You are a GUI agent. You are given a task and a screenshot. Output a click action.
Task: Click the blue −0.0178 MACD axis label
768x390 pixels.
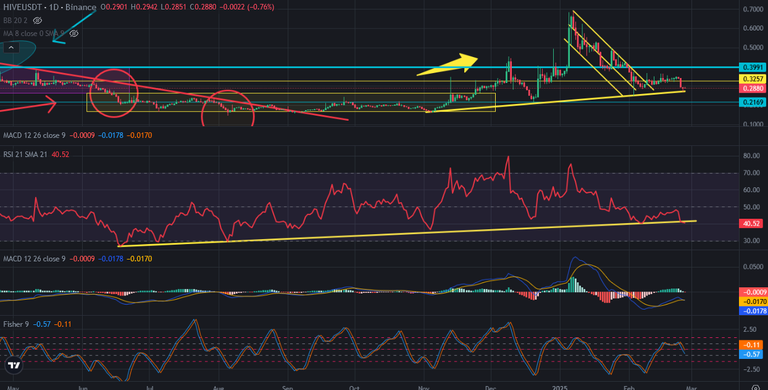pyautogui.click(x=752, y=311)
